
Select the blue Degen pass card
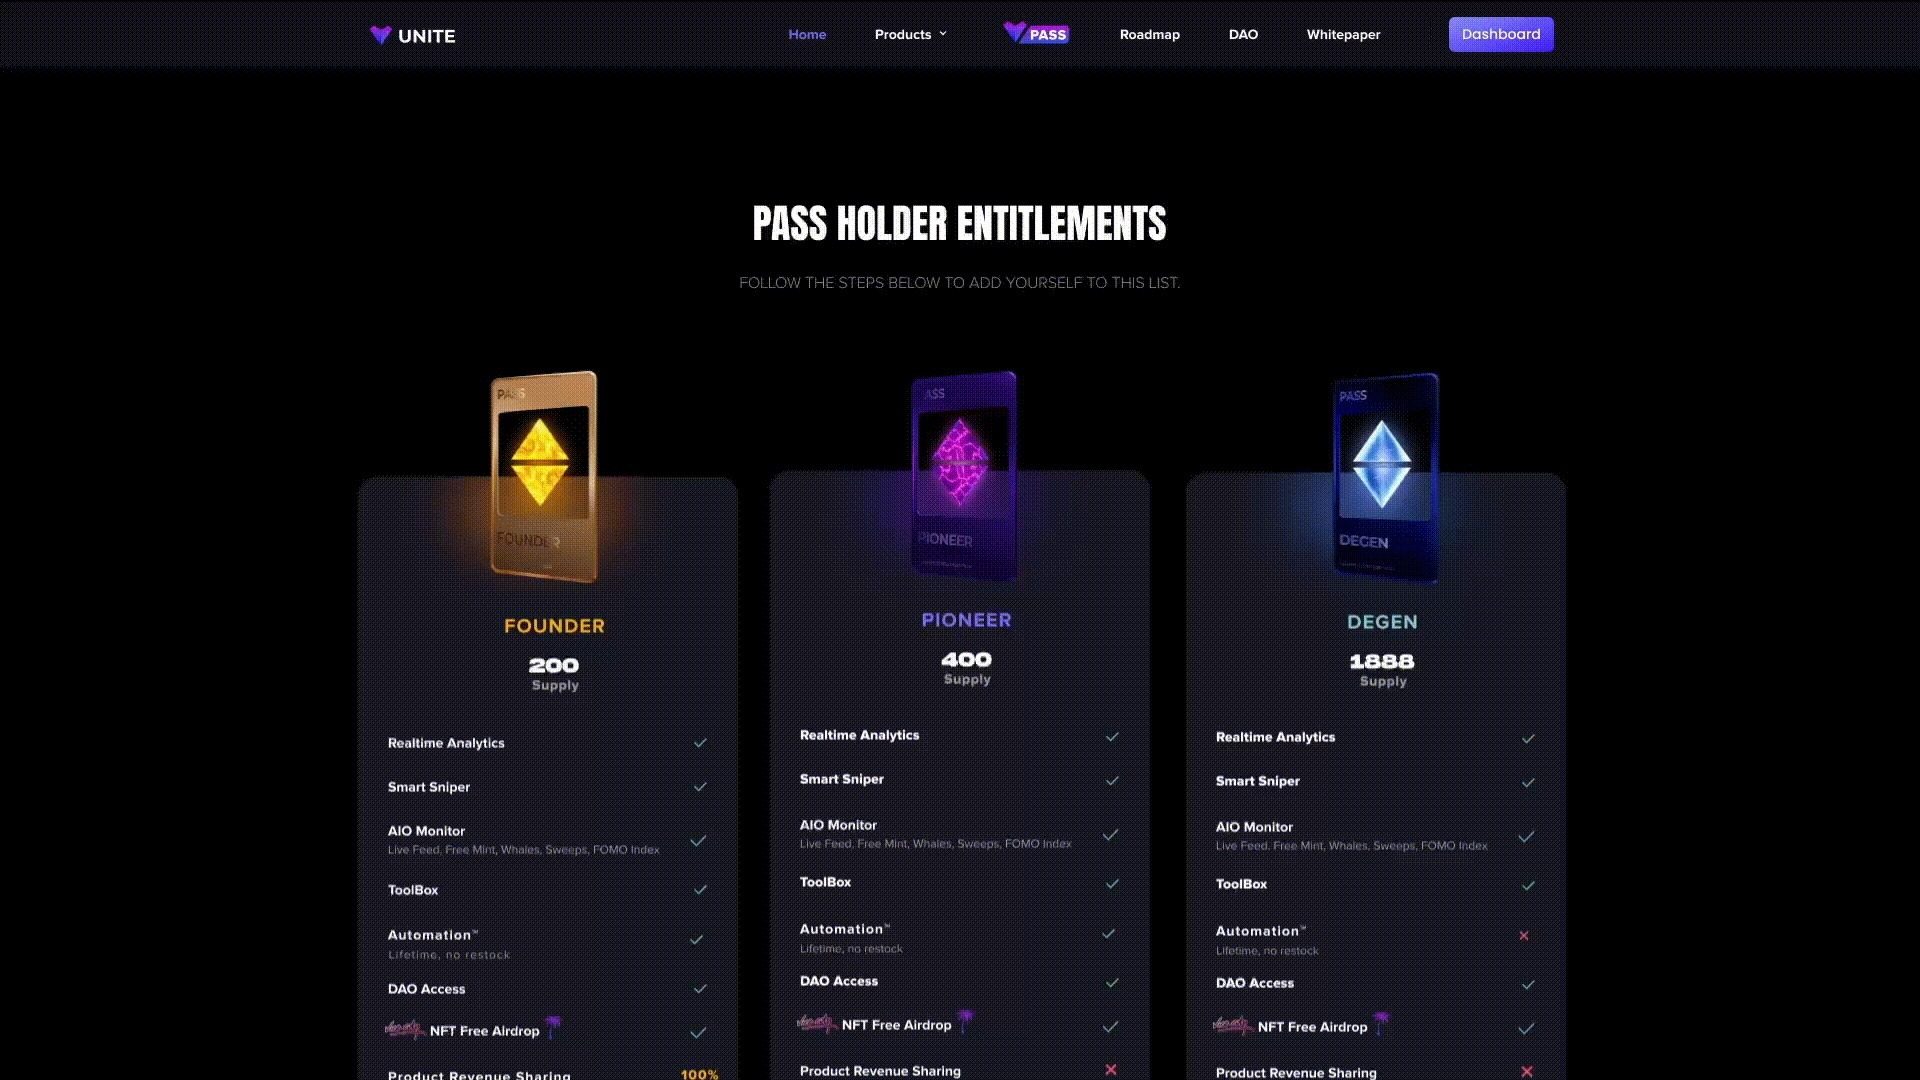pyautogui.click(x=1387, y=478)
